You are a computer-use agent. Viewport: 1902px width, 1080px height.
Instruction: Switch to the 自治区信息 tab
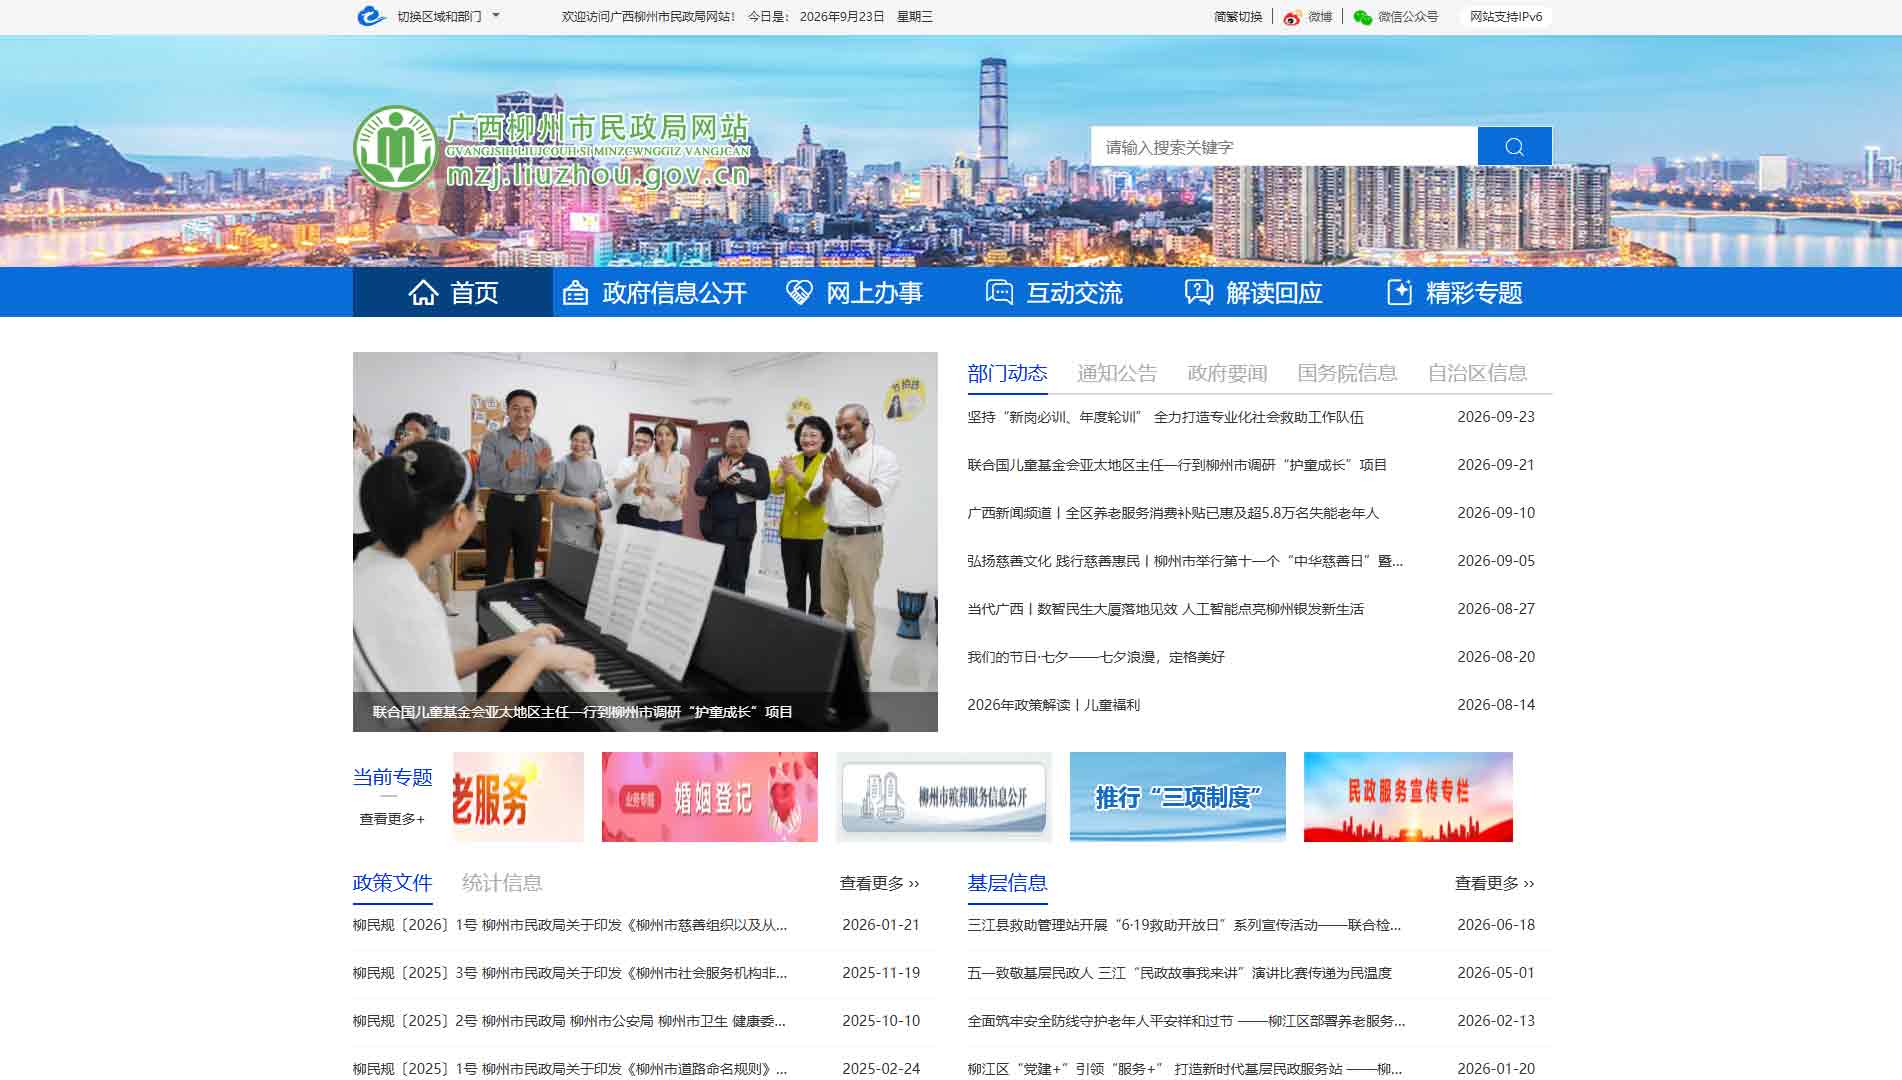coord(1477,373)
